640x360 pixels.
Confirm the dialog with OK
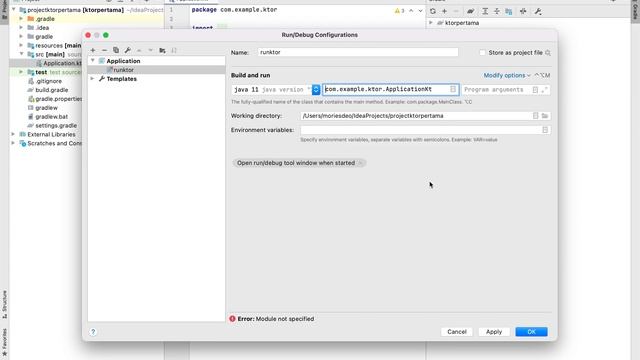531,332
